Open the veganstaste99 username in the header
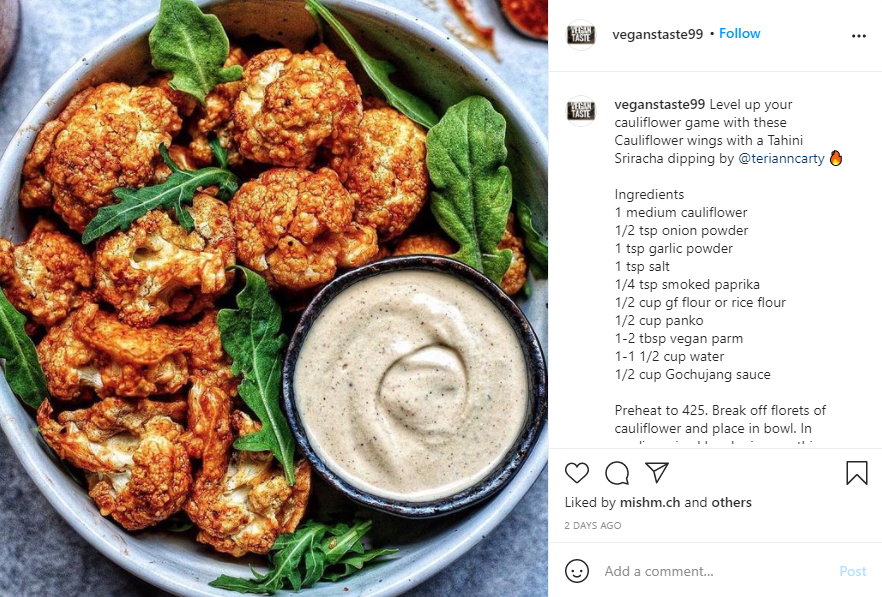Screen dimensions: 882x597 [658, 34]
